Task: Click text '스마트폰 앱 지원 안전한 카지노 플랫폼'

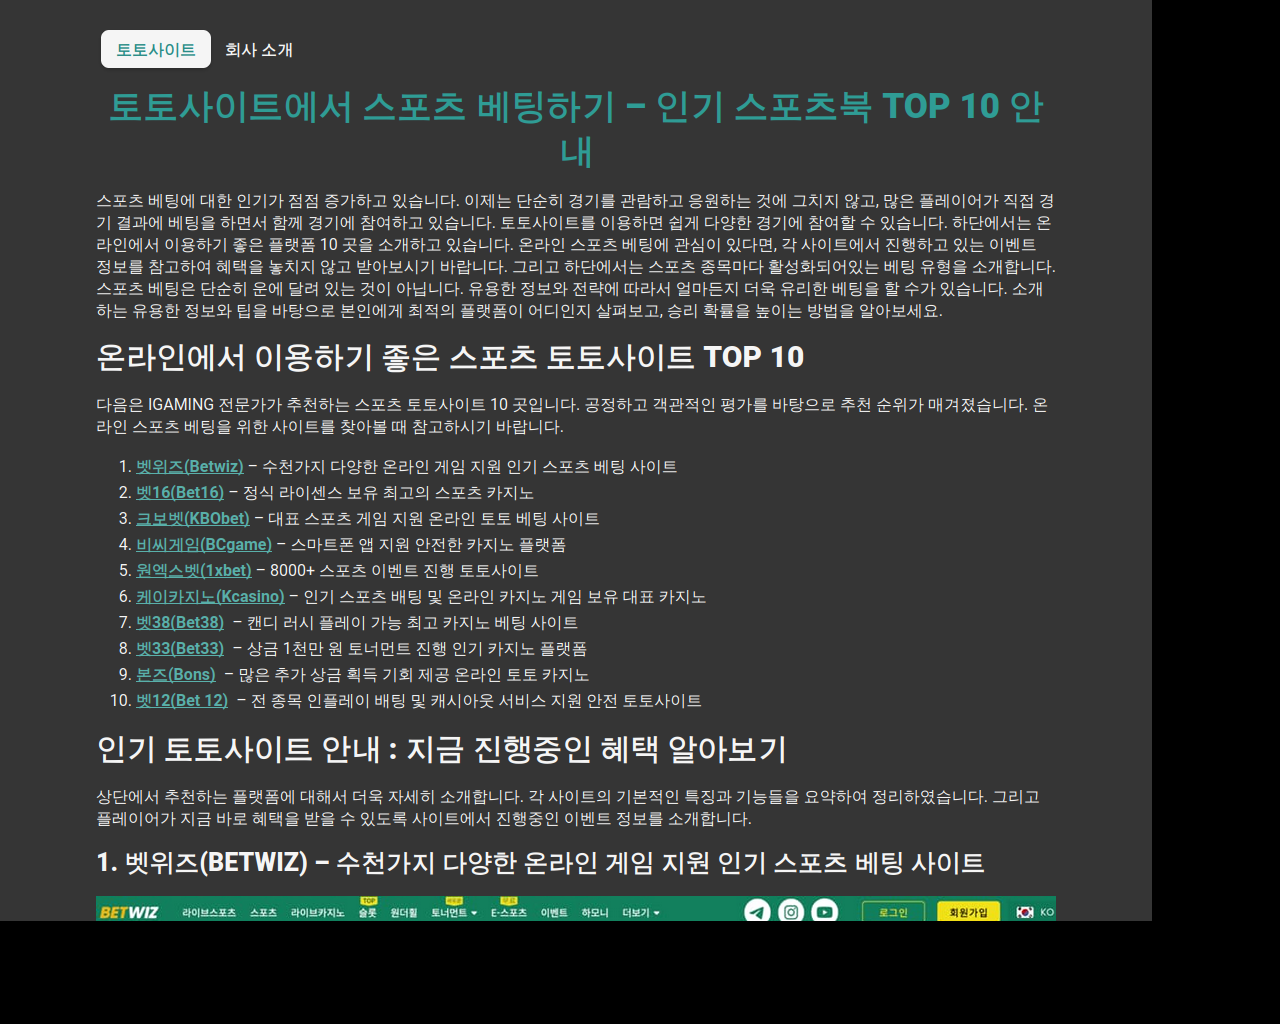Action: click(x=428, y=545)
